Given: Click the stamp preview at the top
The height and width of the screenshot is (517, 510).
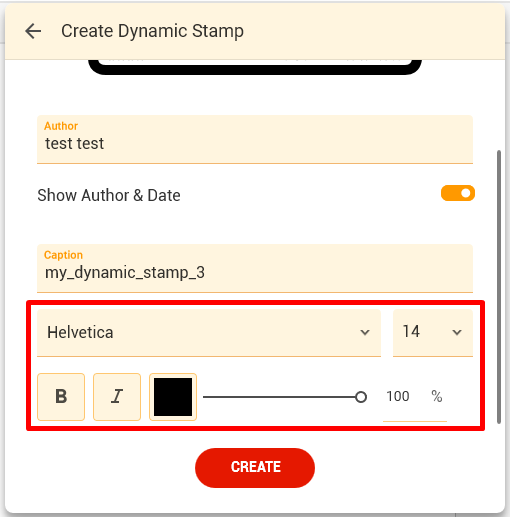Looking at the screenshot, I should 255,67.
